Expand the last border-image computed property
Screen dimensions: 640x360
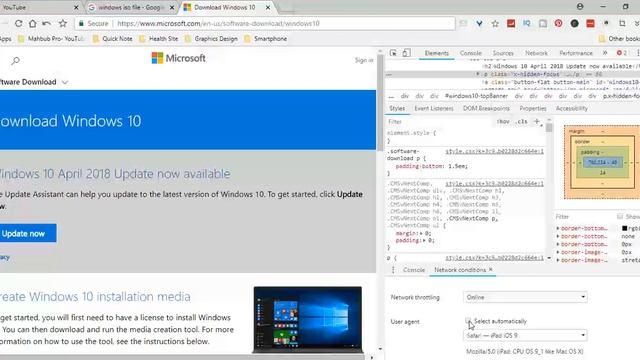click(558, 260)
